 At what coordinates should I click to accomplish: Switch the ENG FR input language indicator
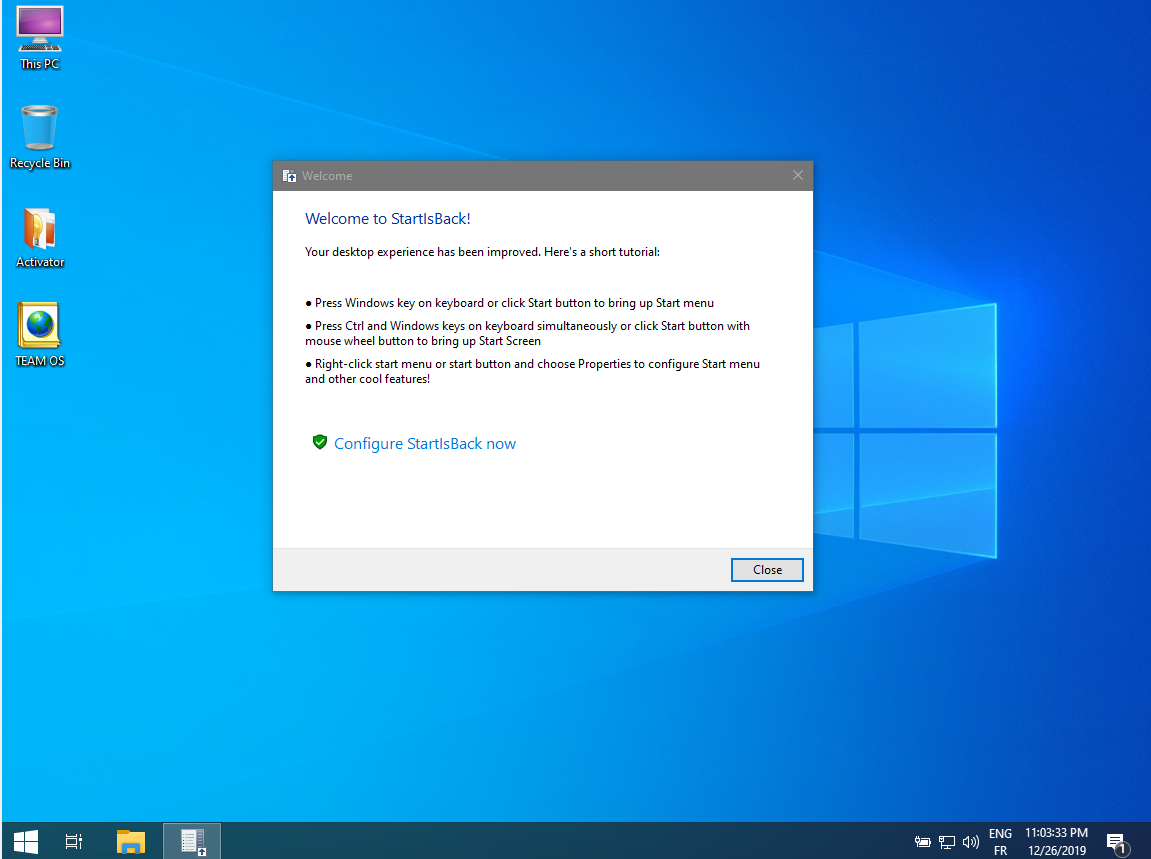(x=1001, y=842)
